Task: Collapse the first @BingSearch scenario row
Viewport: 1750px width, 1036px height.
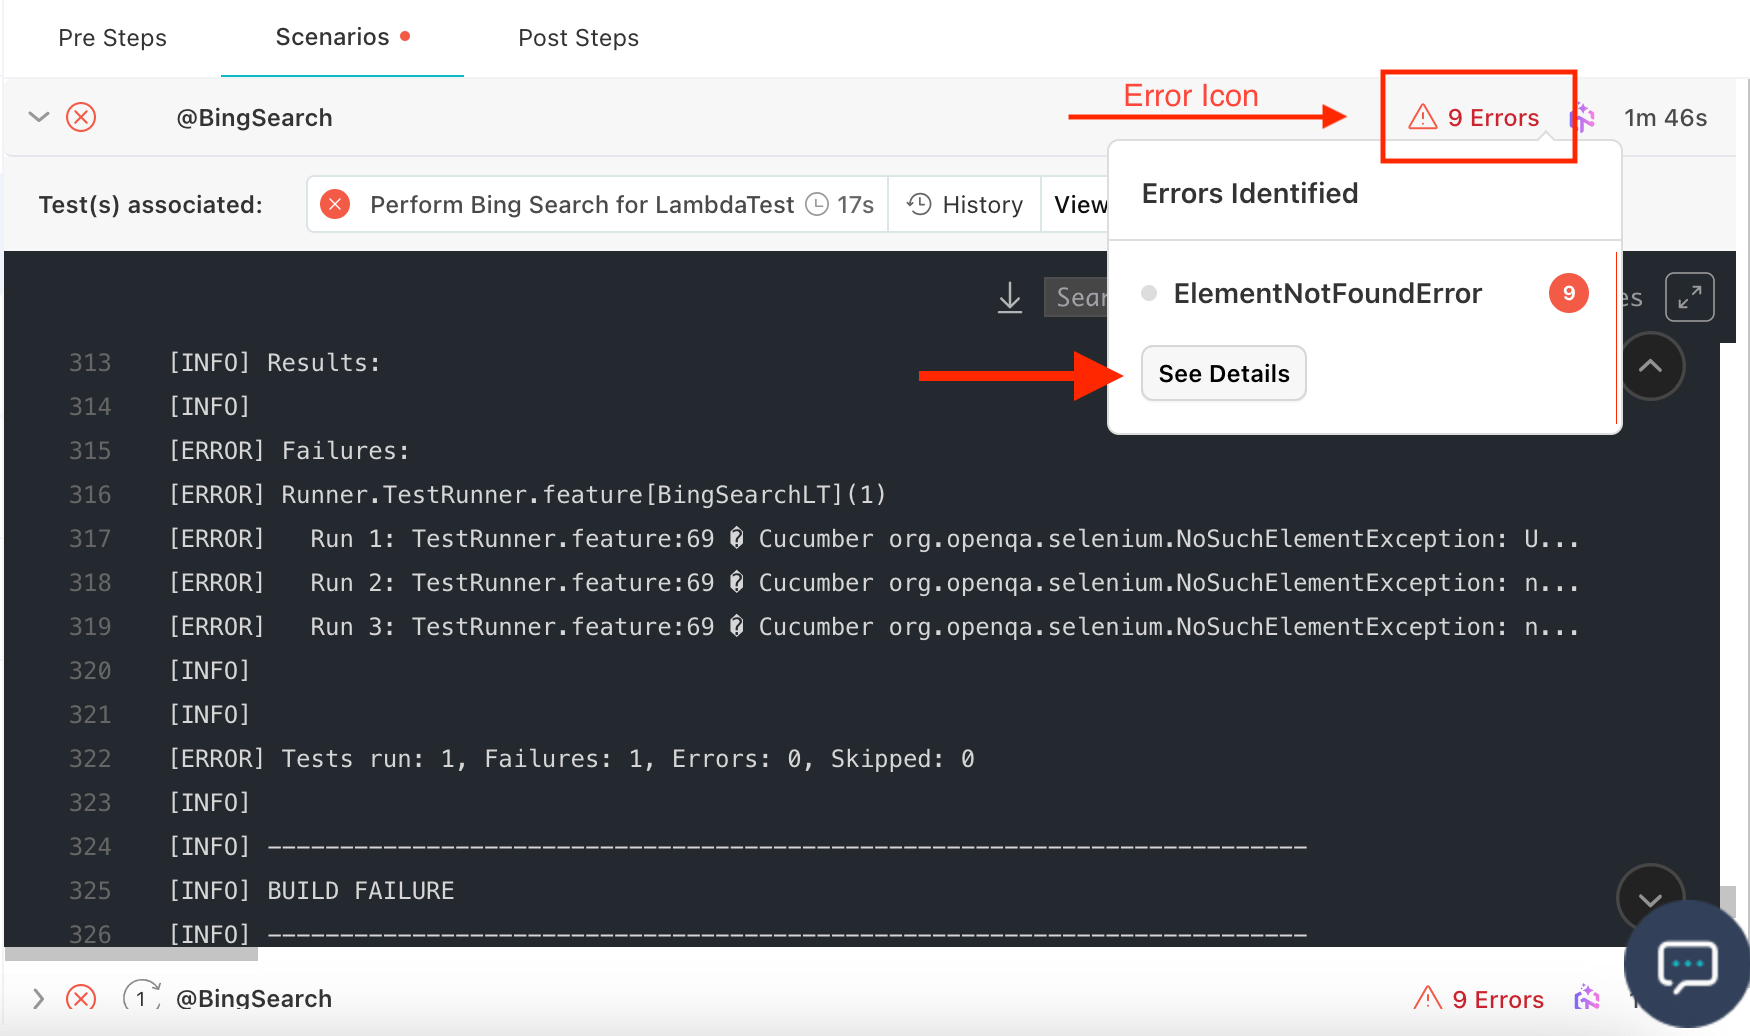Action: coord(38,118)
